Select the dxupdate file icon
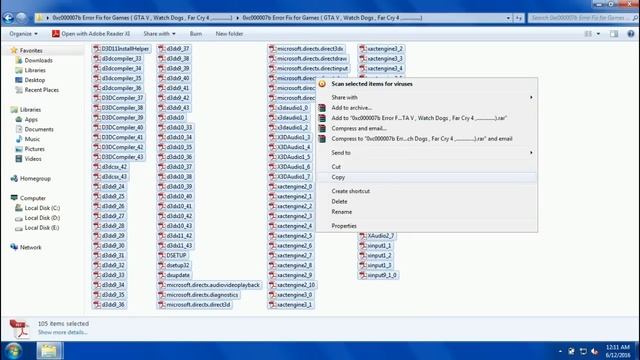640x360 pixels. [162, 275]
